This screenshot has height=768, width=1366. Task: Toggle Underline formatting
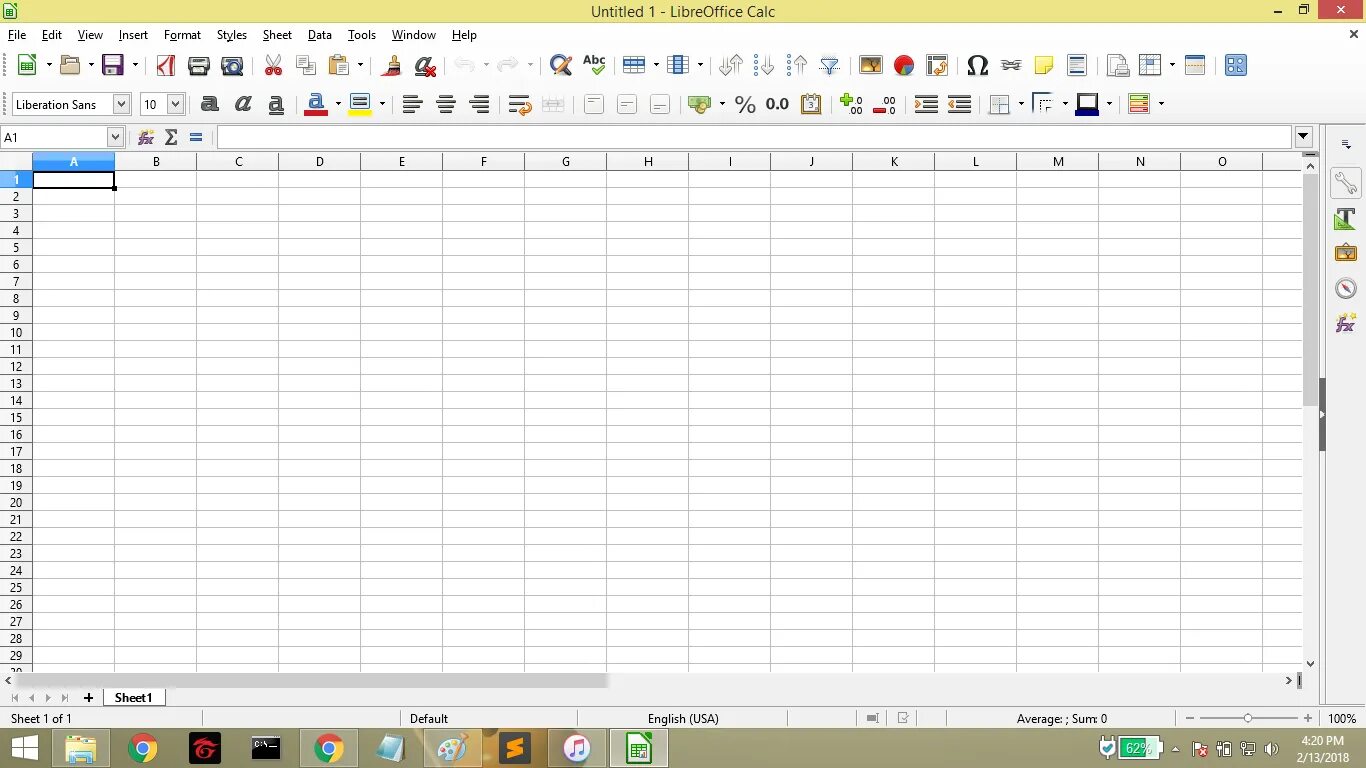point(276,104)
